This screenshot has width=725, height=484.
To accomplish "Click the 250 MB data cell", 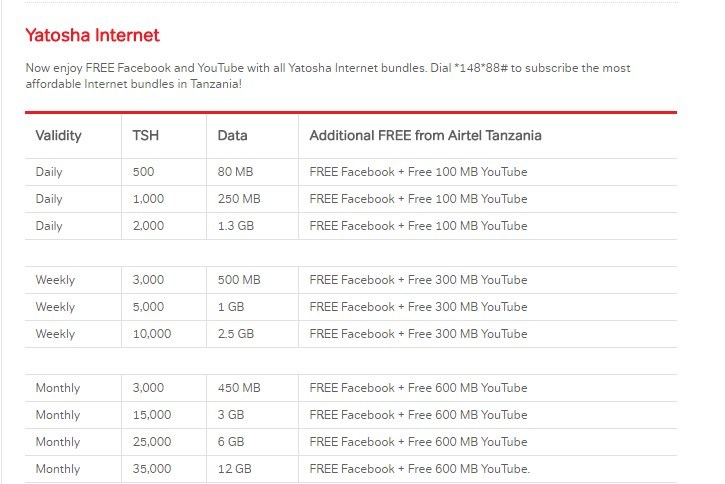I will (239, 199).
